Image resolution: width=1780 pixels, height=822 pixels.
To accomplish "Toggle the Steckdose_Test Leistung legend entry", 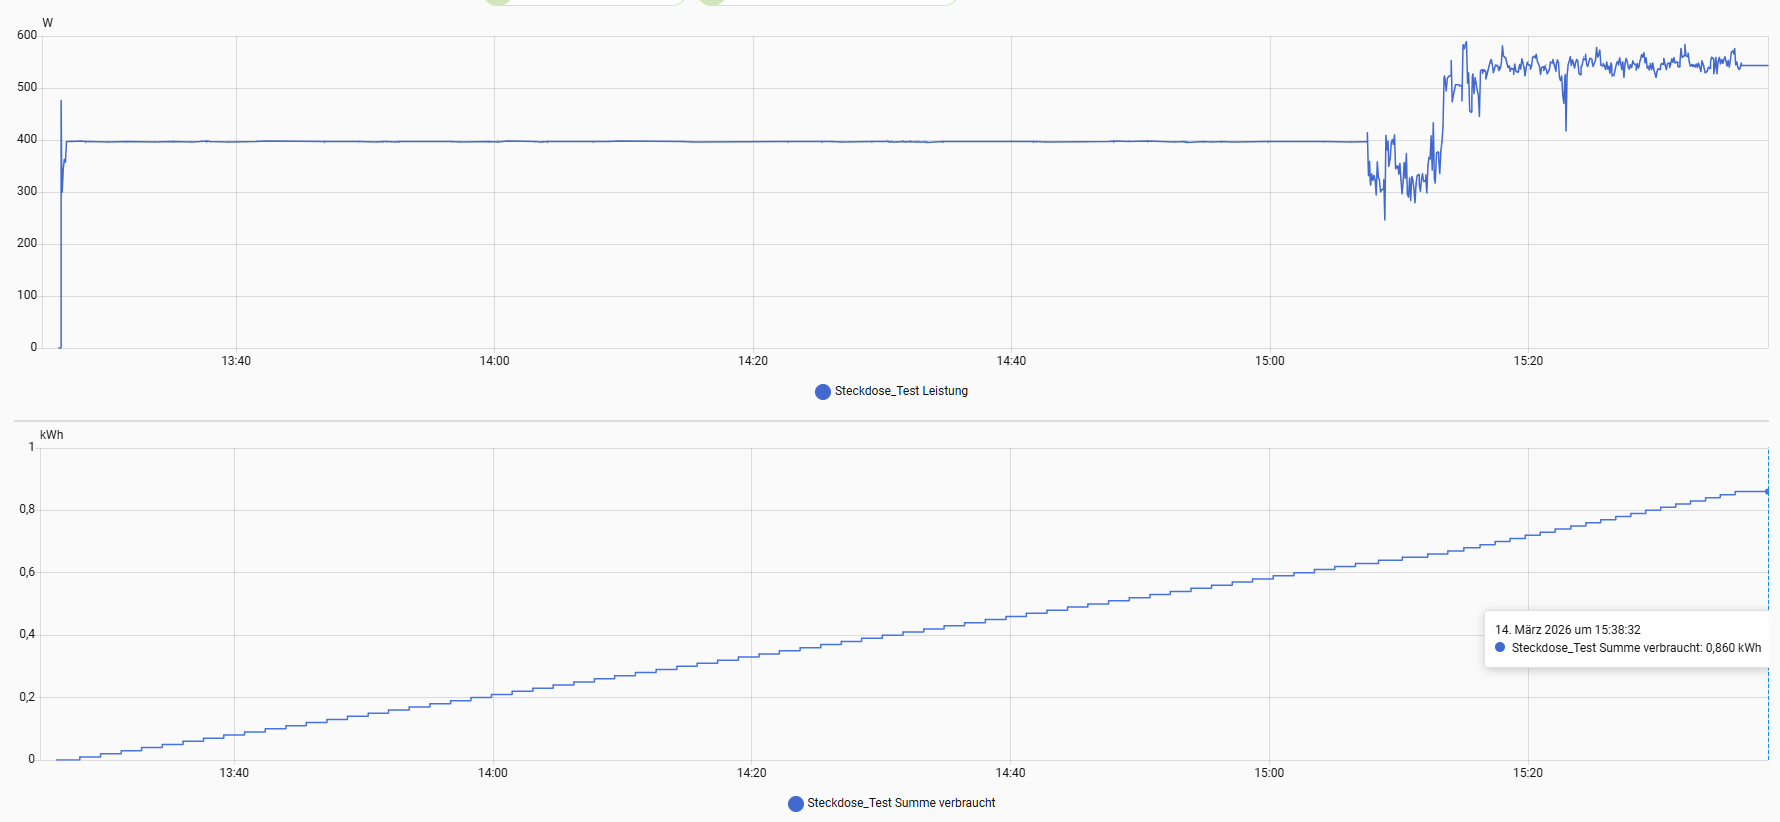I will coord(900,391).
